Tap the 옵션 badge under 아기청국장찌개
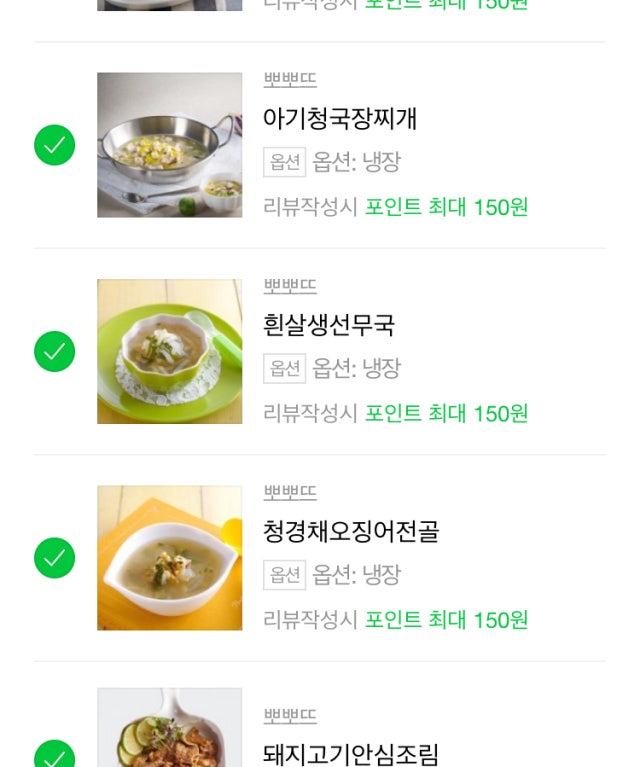Screen dimensions: 640x767 pyautogui.click(x=284, y=162)
